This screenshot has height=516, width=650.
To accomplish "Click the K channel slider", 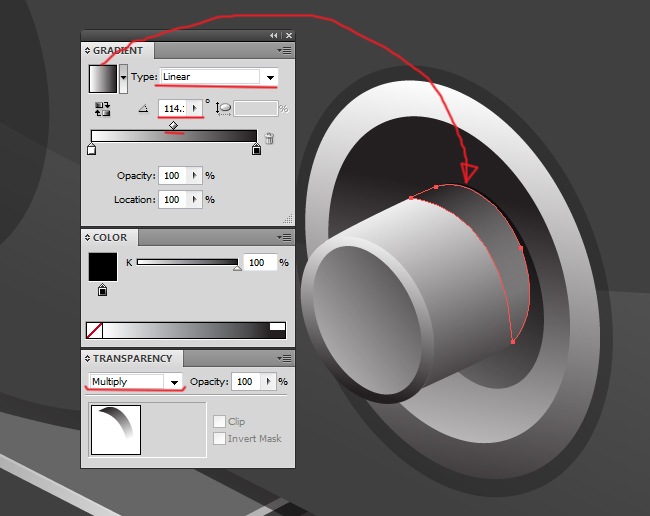I will [187, 262].
